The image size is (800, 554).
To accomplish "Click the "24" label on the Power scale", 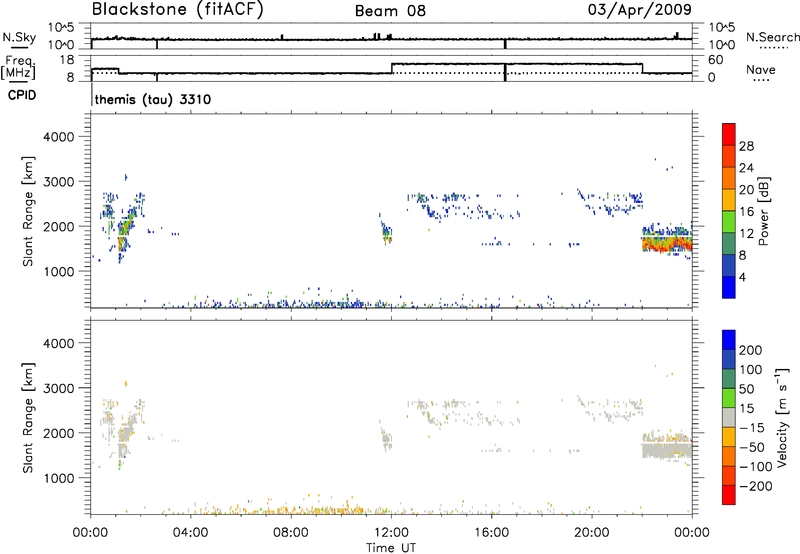I will click(x=746, y=168).
